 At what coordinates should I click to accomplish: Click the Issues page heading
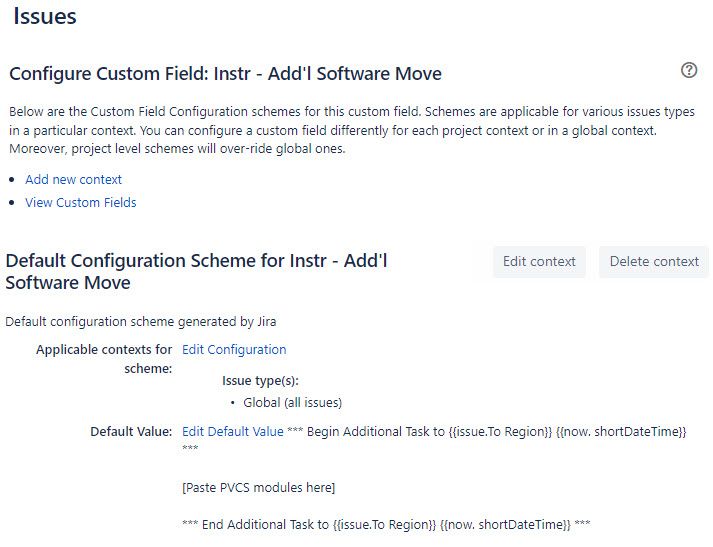pyautogui.click(x=44, y=17)
